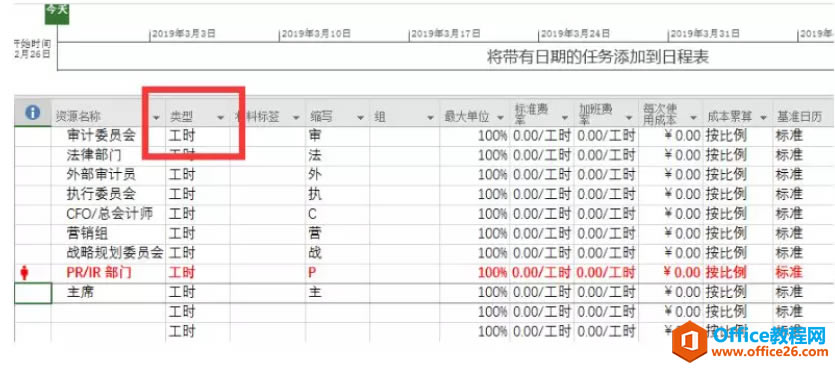Click the 开始时间 2月26日 timeline start label
This screenshot has width=835, height=369.
32,49
